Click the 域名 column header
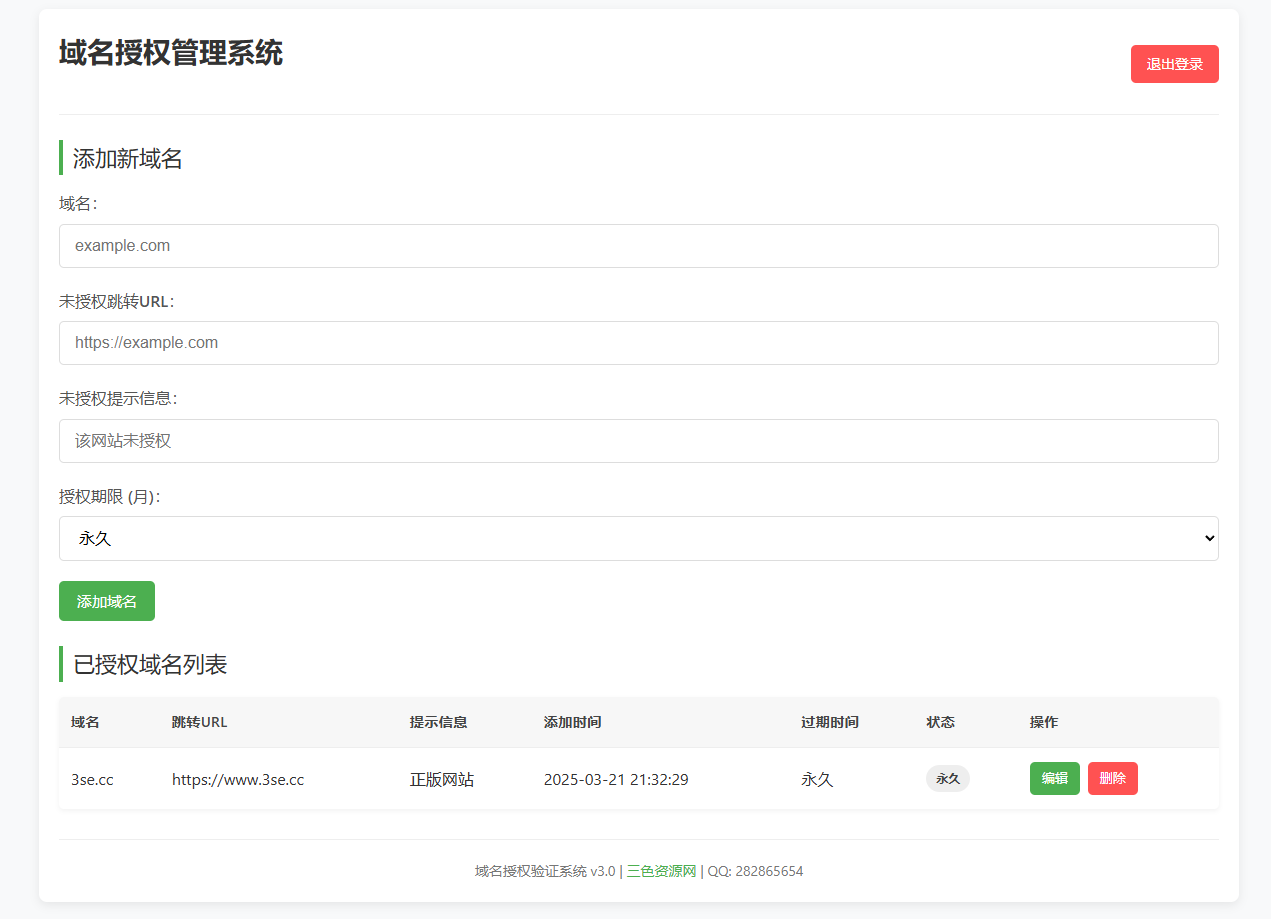The height and width of the screenshot is (919, 1271). click(x=85, y=722)
